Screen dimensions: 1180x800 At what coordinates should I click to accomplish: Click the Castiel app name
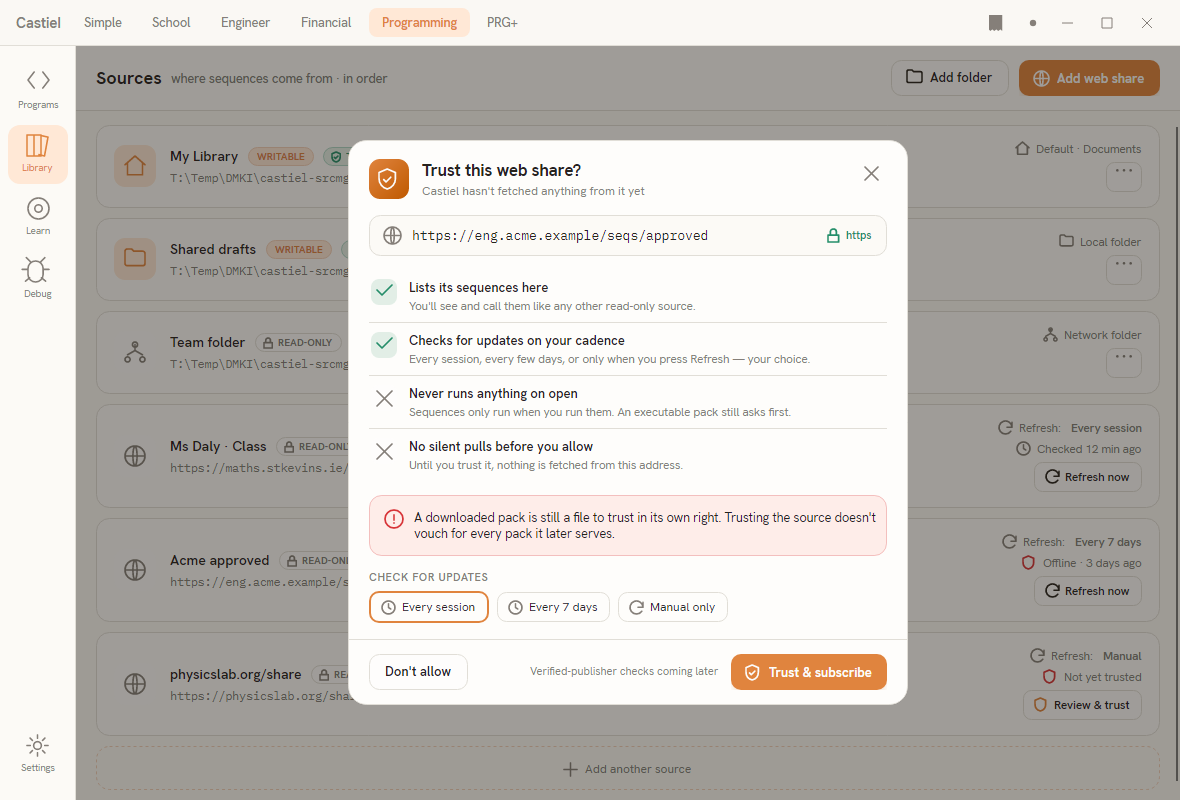pyautogui.click(x=38, y=23)
